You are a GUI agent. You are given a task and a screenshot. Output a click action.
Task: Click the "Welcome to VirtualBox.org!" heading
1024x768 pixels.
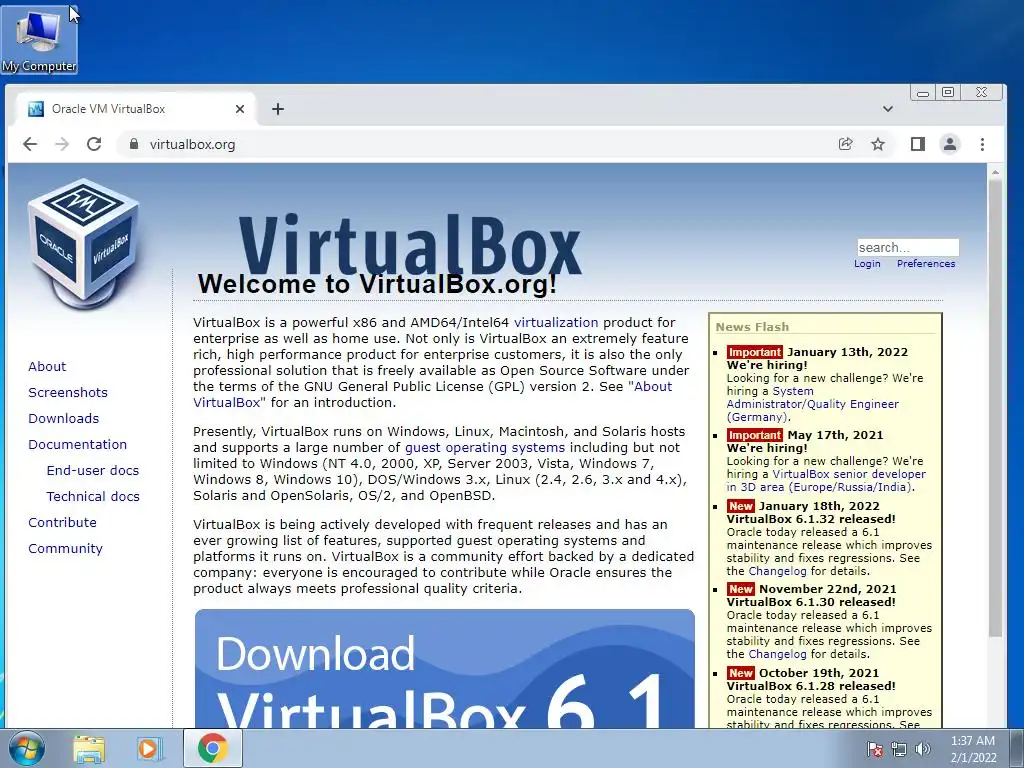click(377, 284)
